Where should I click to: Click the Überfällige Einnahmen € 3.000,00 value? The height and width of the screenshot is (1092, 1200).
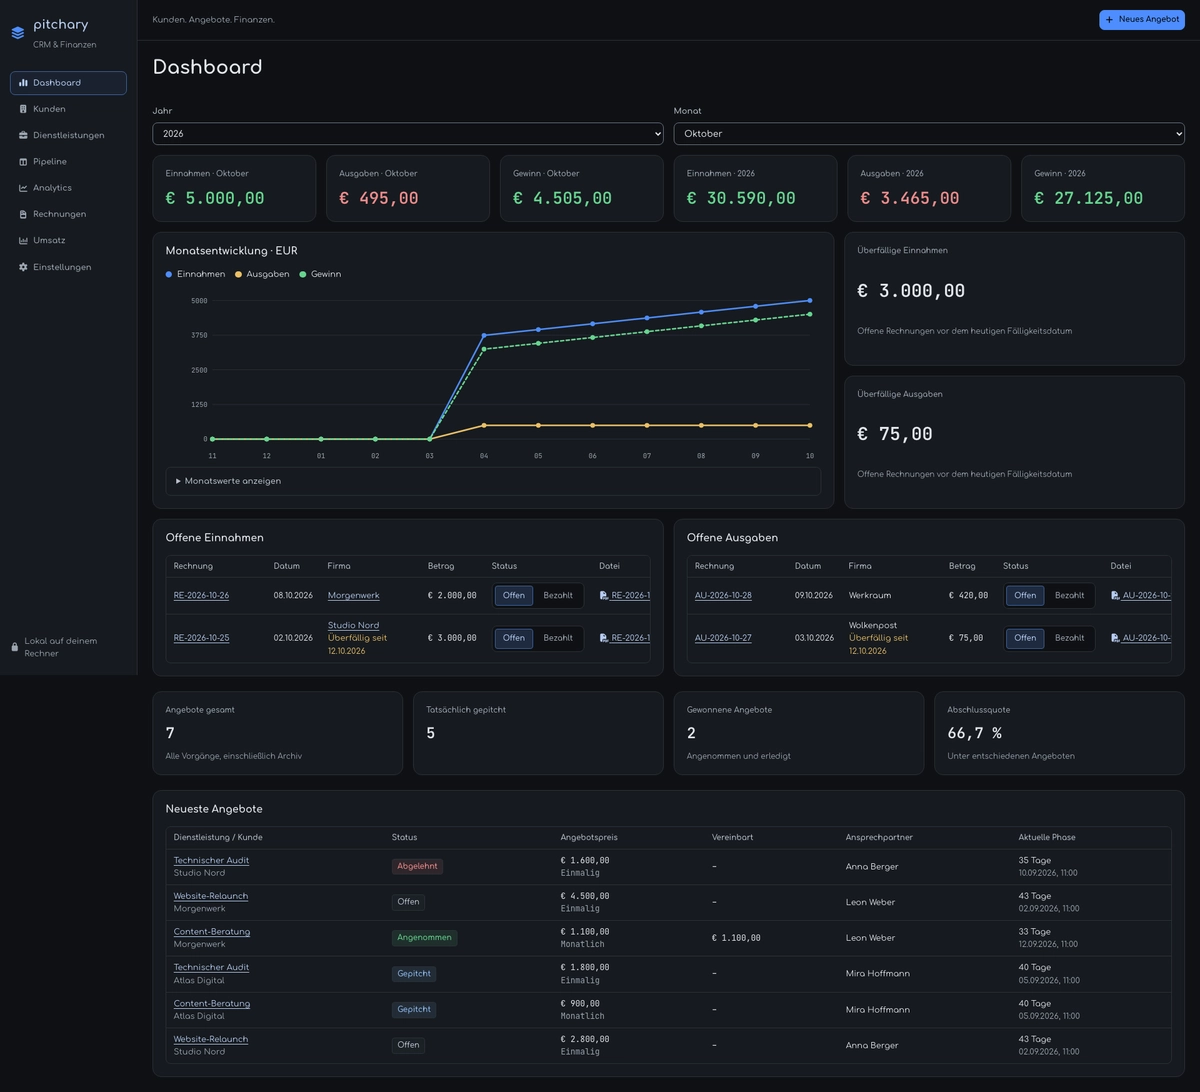[911, 291]
